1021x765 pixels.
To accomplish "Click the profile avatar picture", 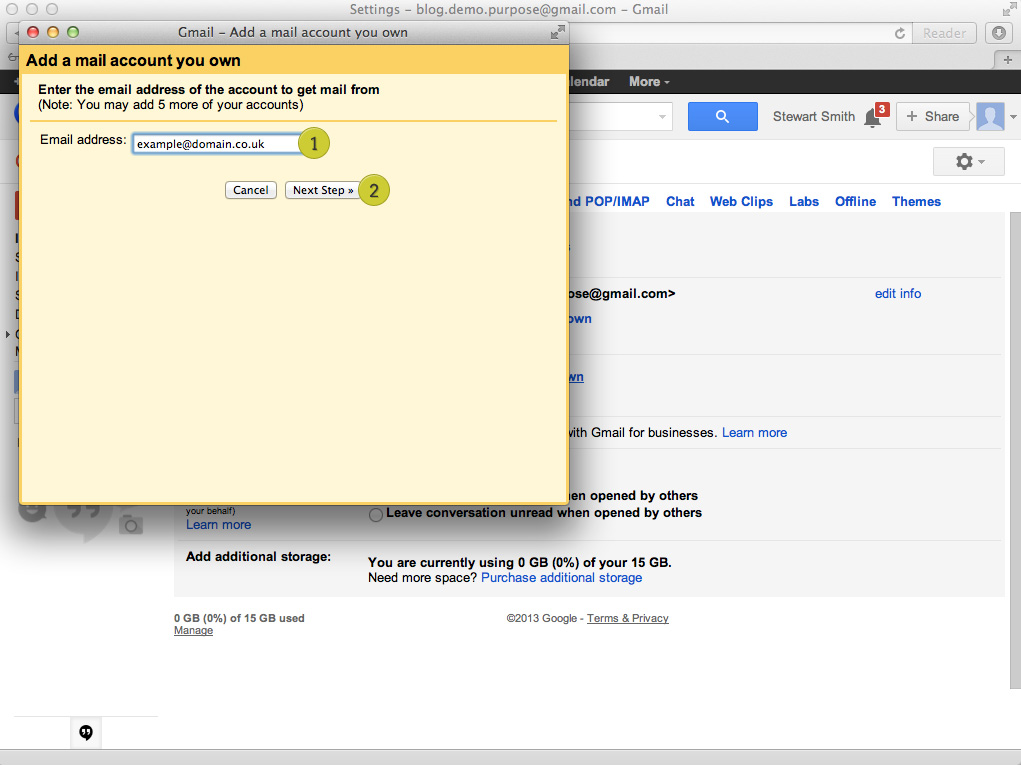I will click(x=990, y=117).
